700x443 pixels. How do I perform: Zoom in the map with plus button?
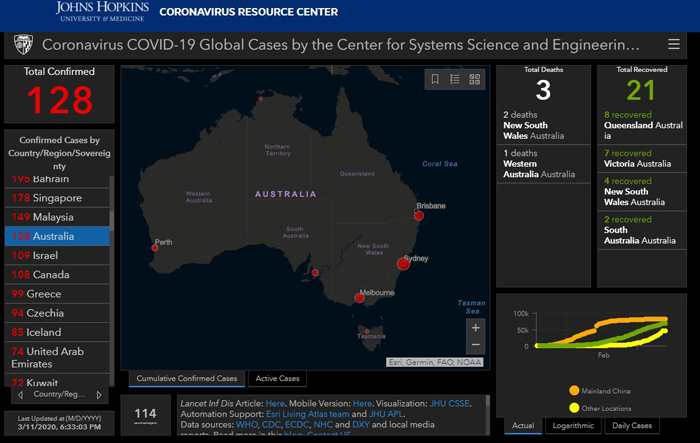click(475, 328)
